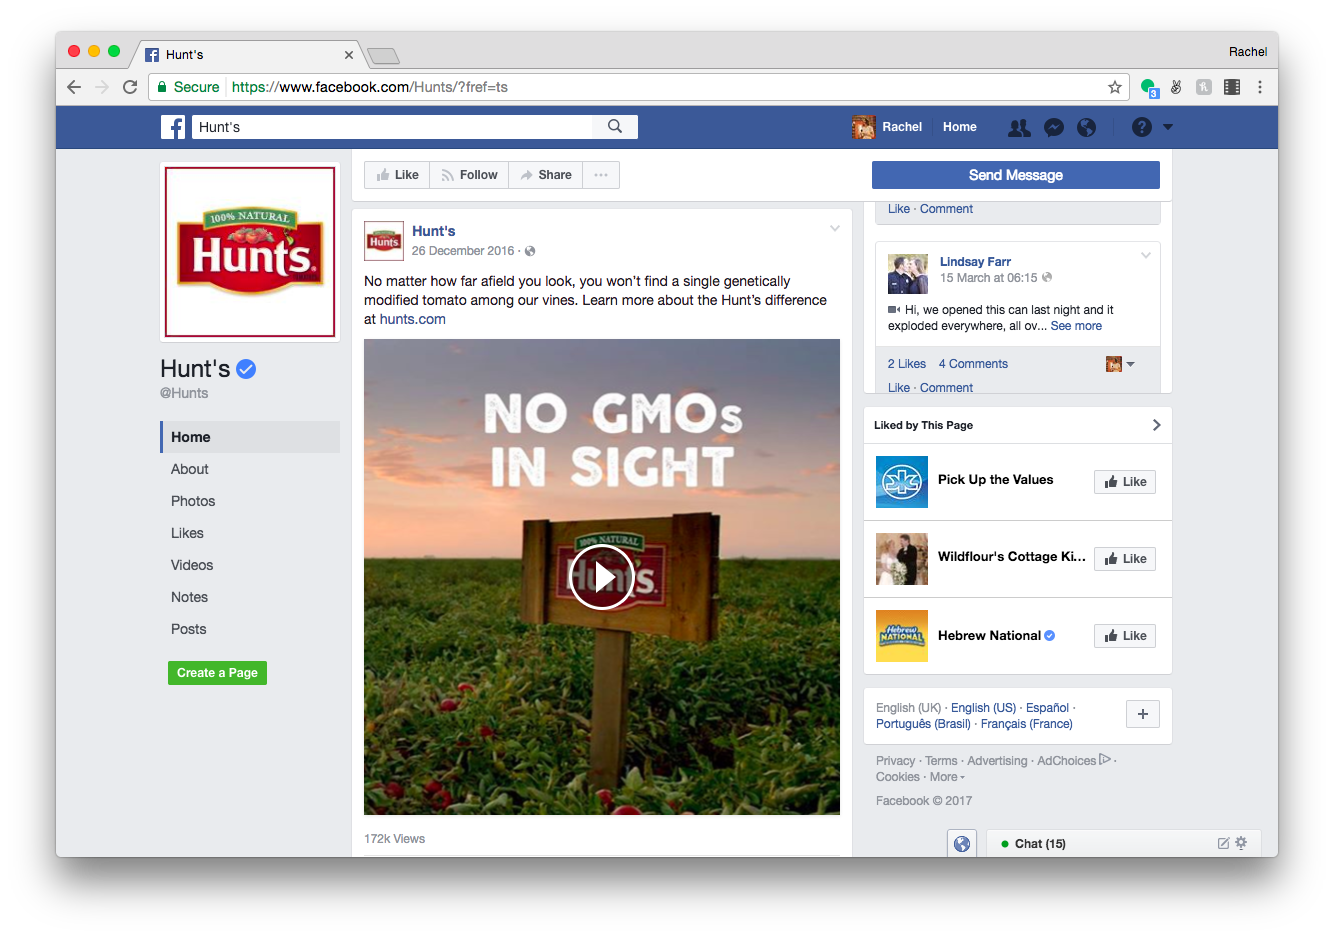Open the Messenger icon
This screenshot has height=937, width=1334.
click(x=1053, y=127)
